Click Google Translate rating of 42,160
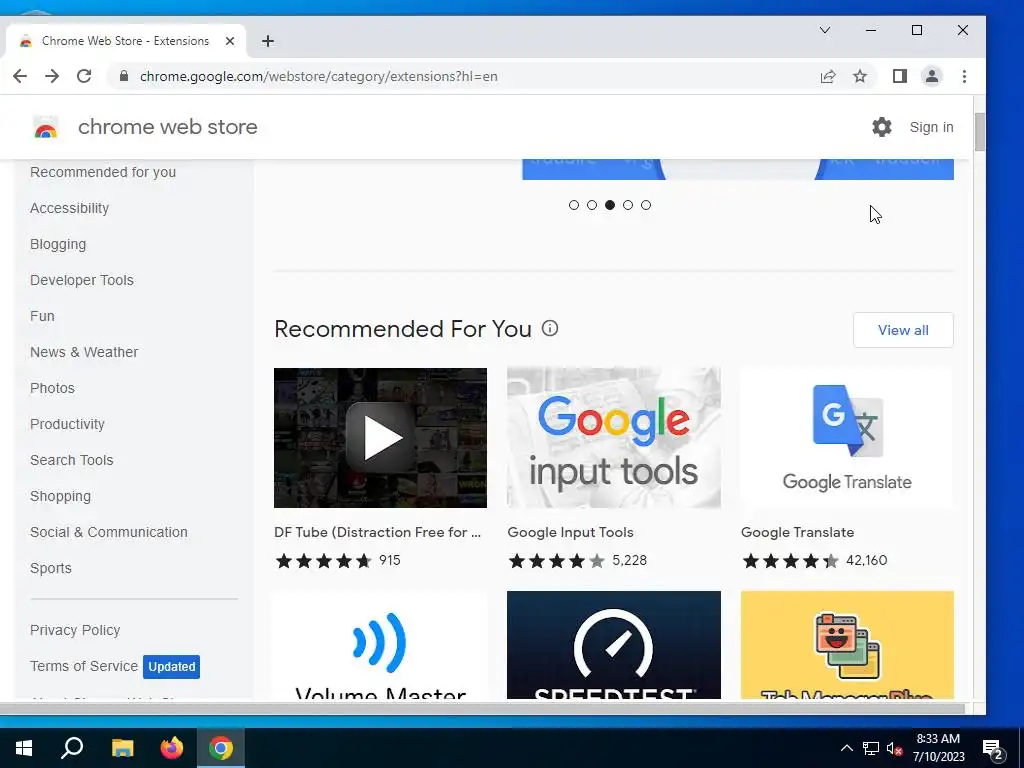 coord(814,560)
